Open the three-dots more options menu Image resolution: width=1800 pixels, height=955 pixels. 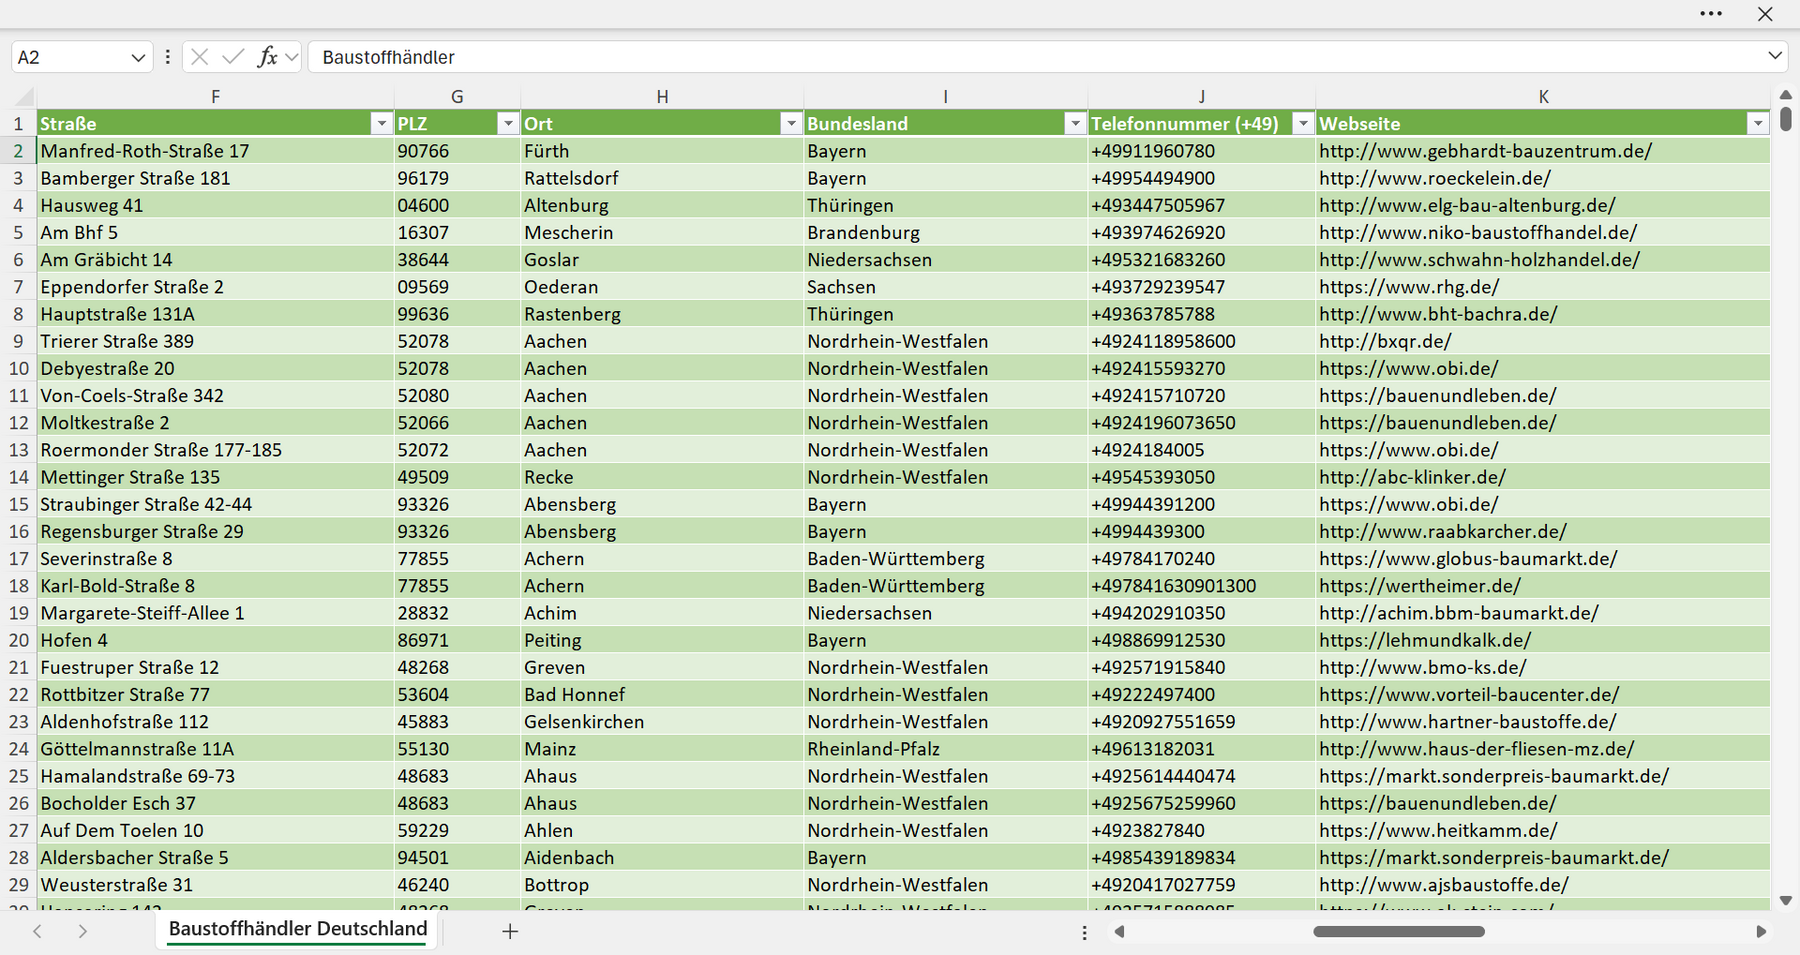[1711, 14]
